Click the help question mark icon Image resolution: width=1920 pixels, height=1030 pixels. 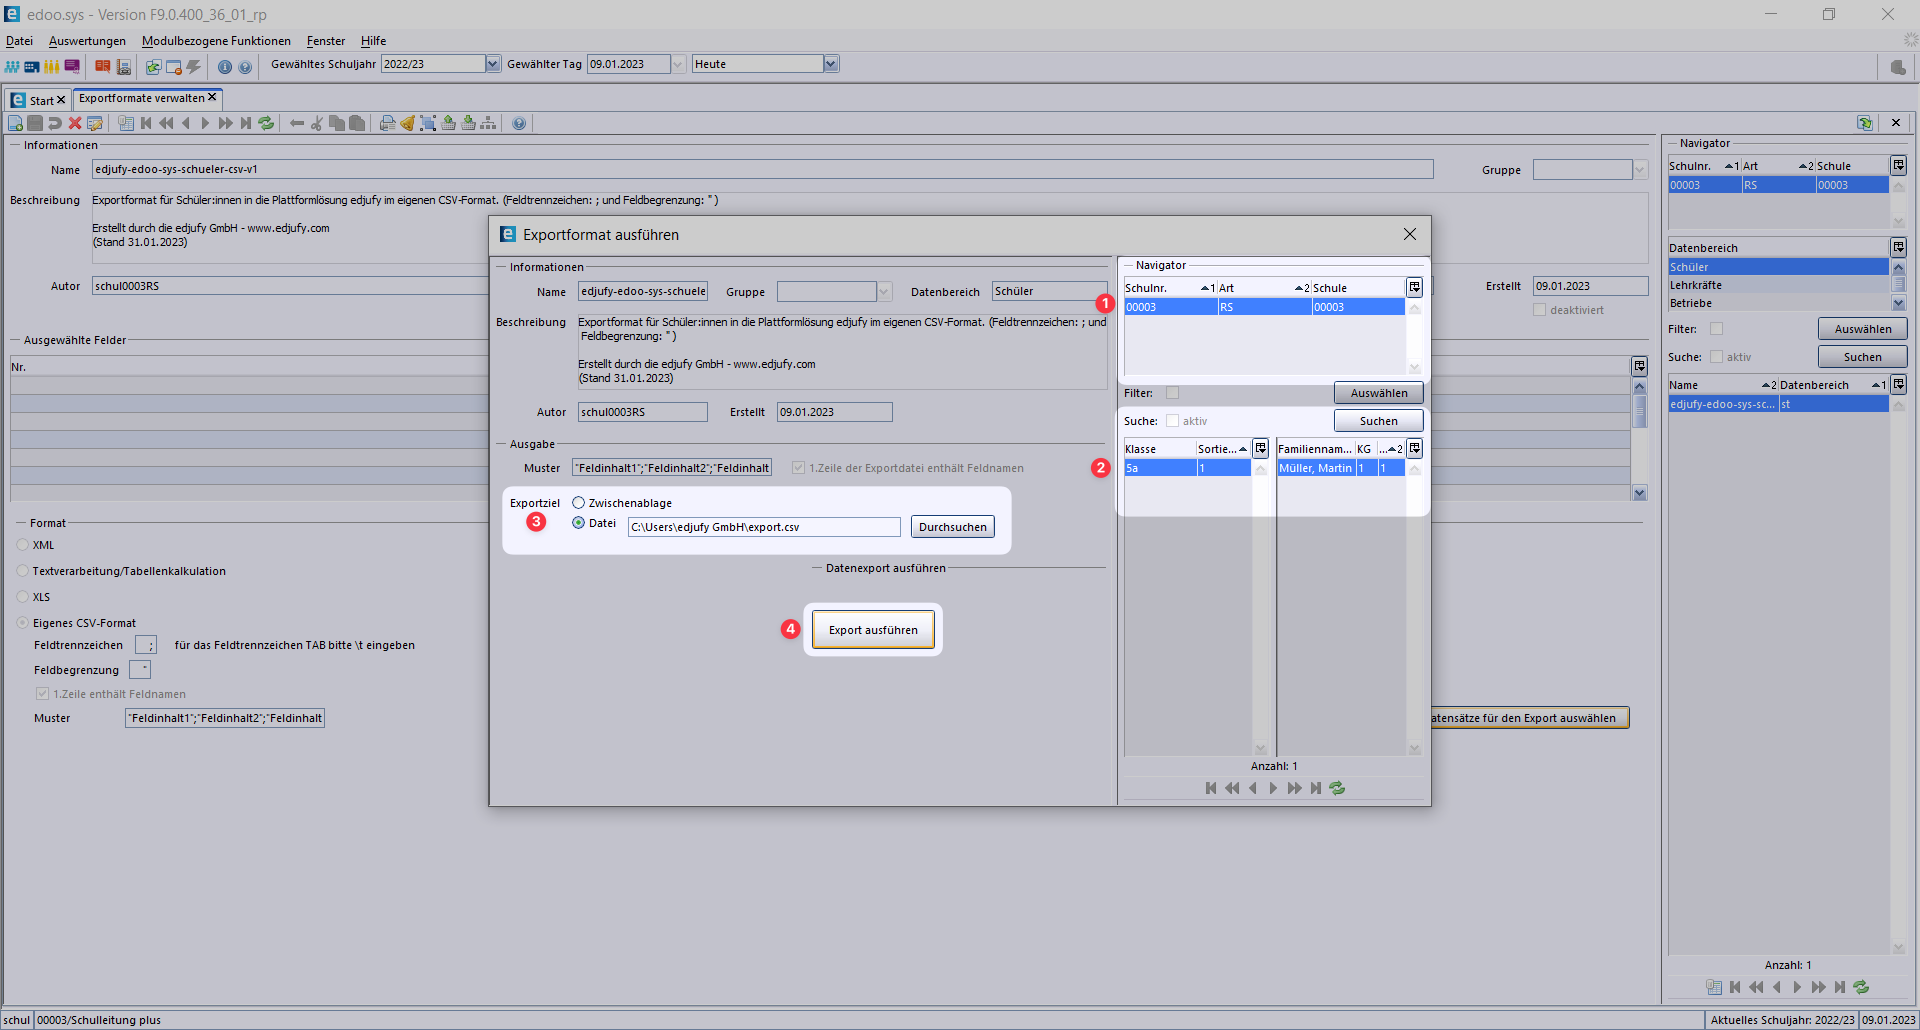coord(519,123)
